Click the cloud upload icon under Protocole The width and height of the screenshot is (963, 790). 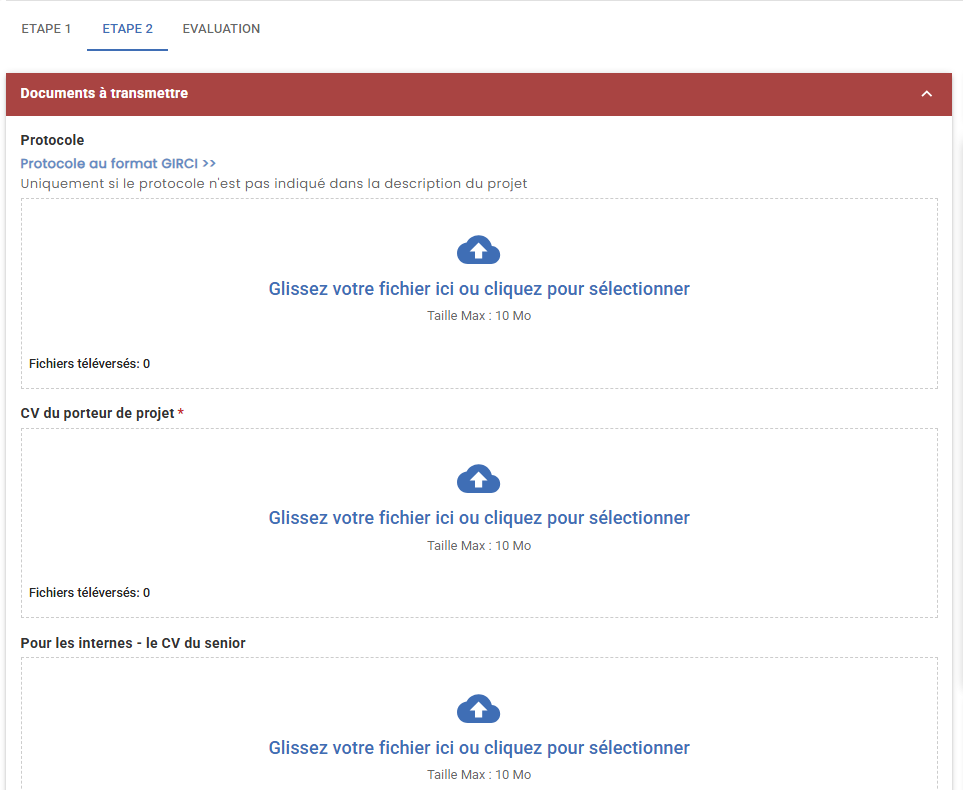coord(478,250)
